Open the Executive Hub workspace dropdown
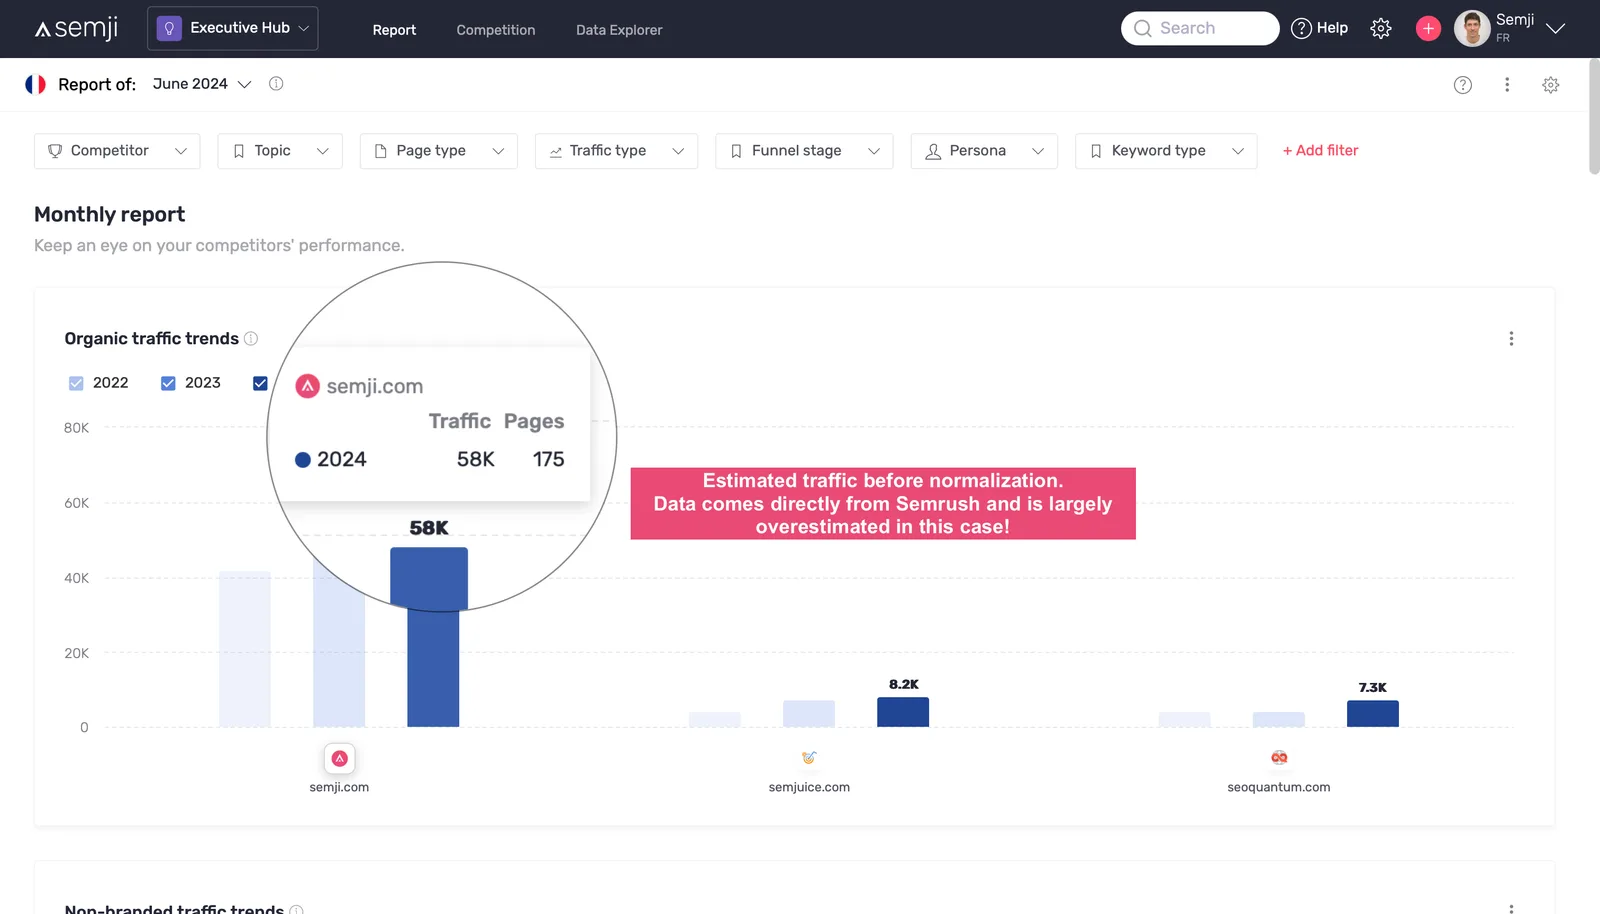The image size is (1600, 914). (233, 28)
